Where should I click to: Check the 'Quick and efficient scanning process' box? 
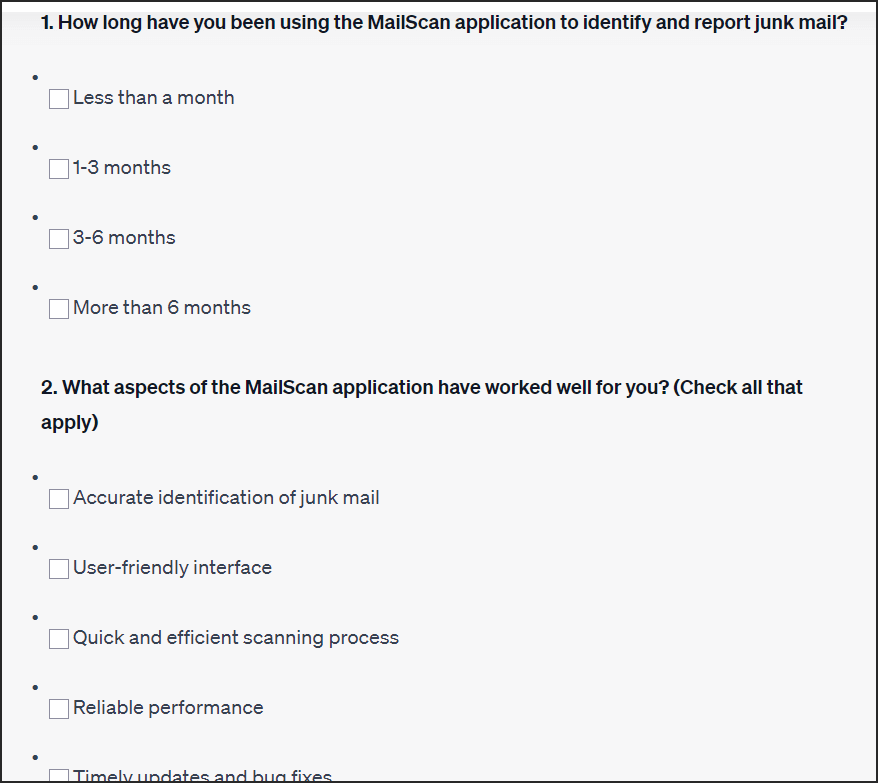tap(59, 638)
